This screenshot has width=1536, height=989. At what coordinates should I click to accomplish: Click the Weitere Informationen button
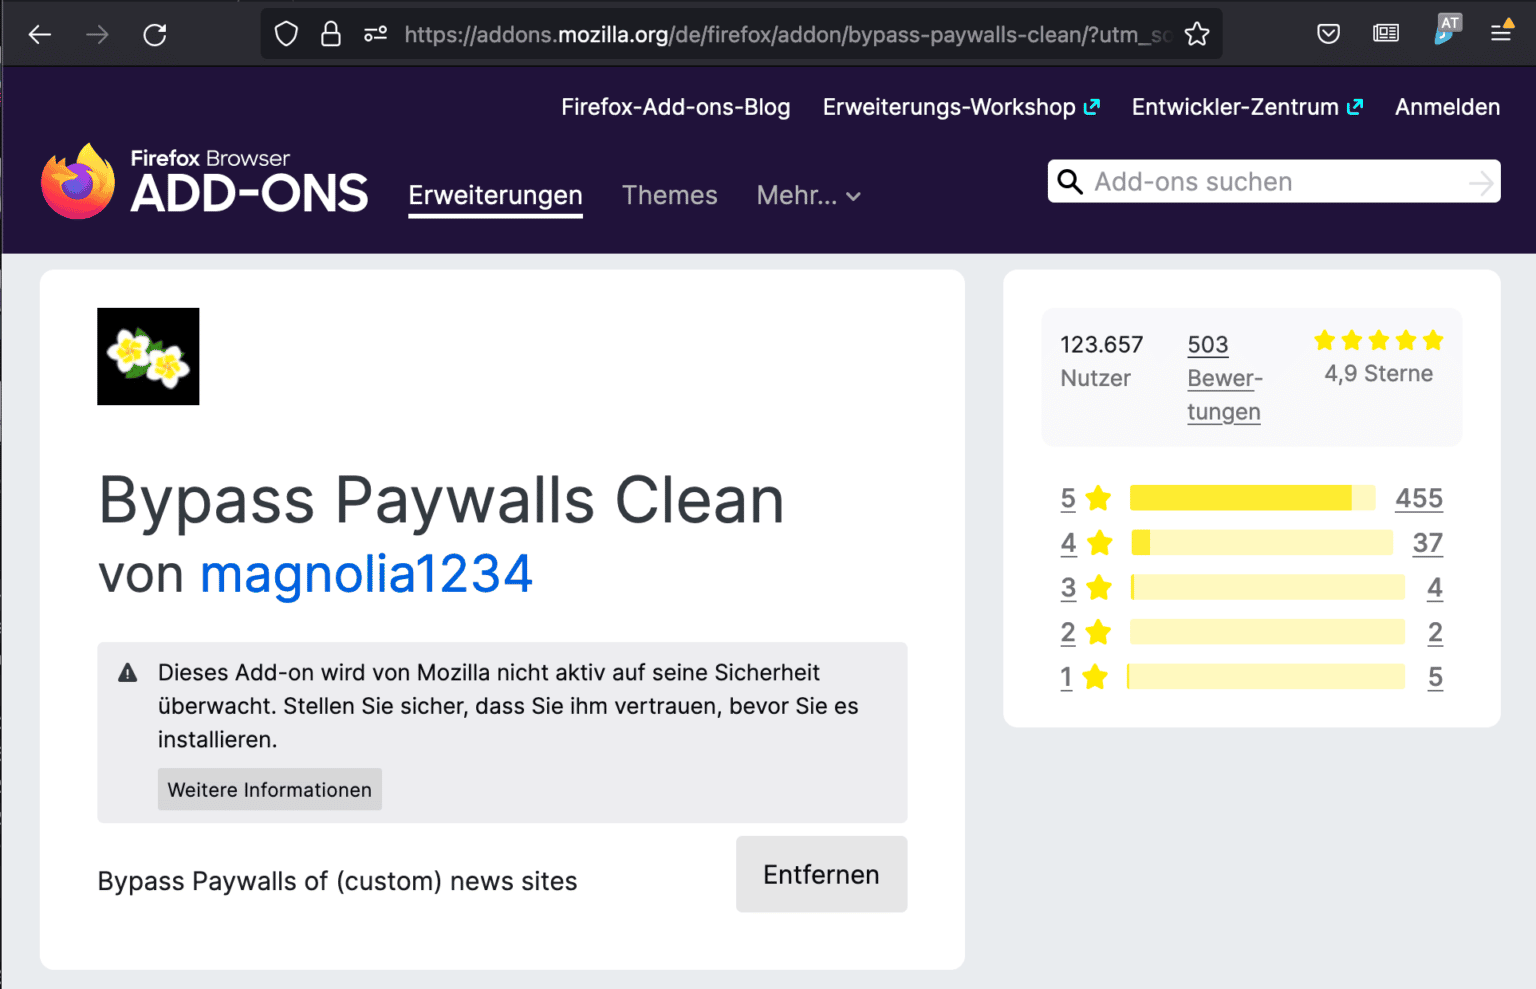pos(270,790)
